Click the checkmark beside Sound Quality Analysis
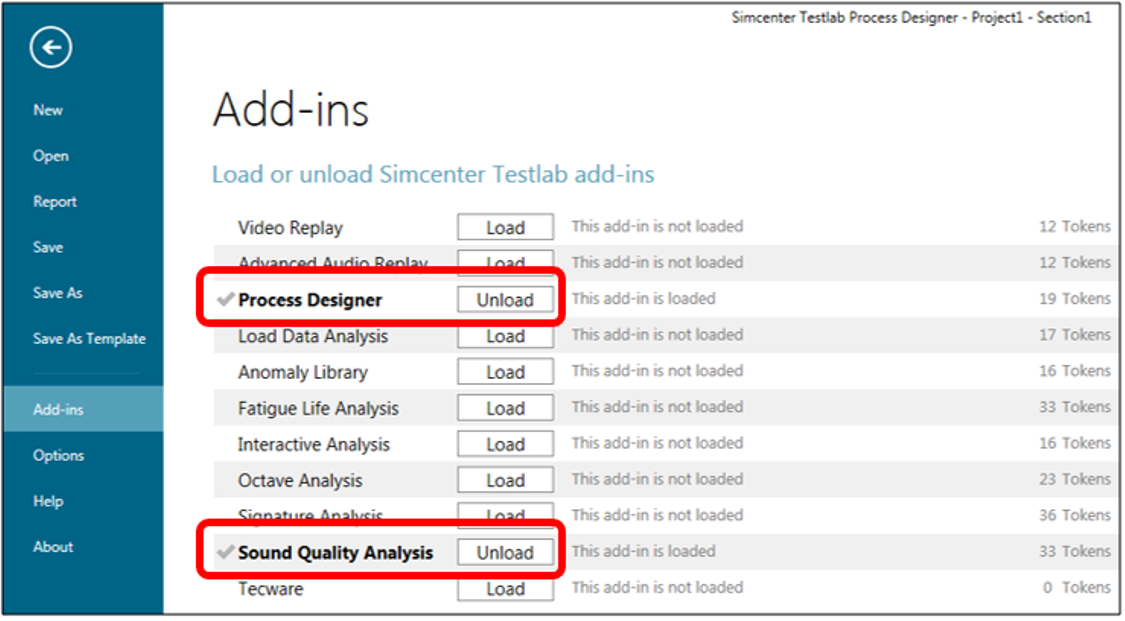 click(x=226, y=552)
